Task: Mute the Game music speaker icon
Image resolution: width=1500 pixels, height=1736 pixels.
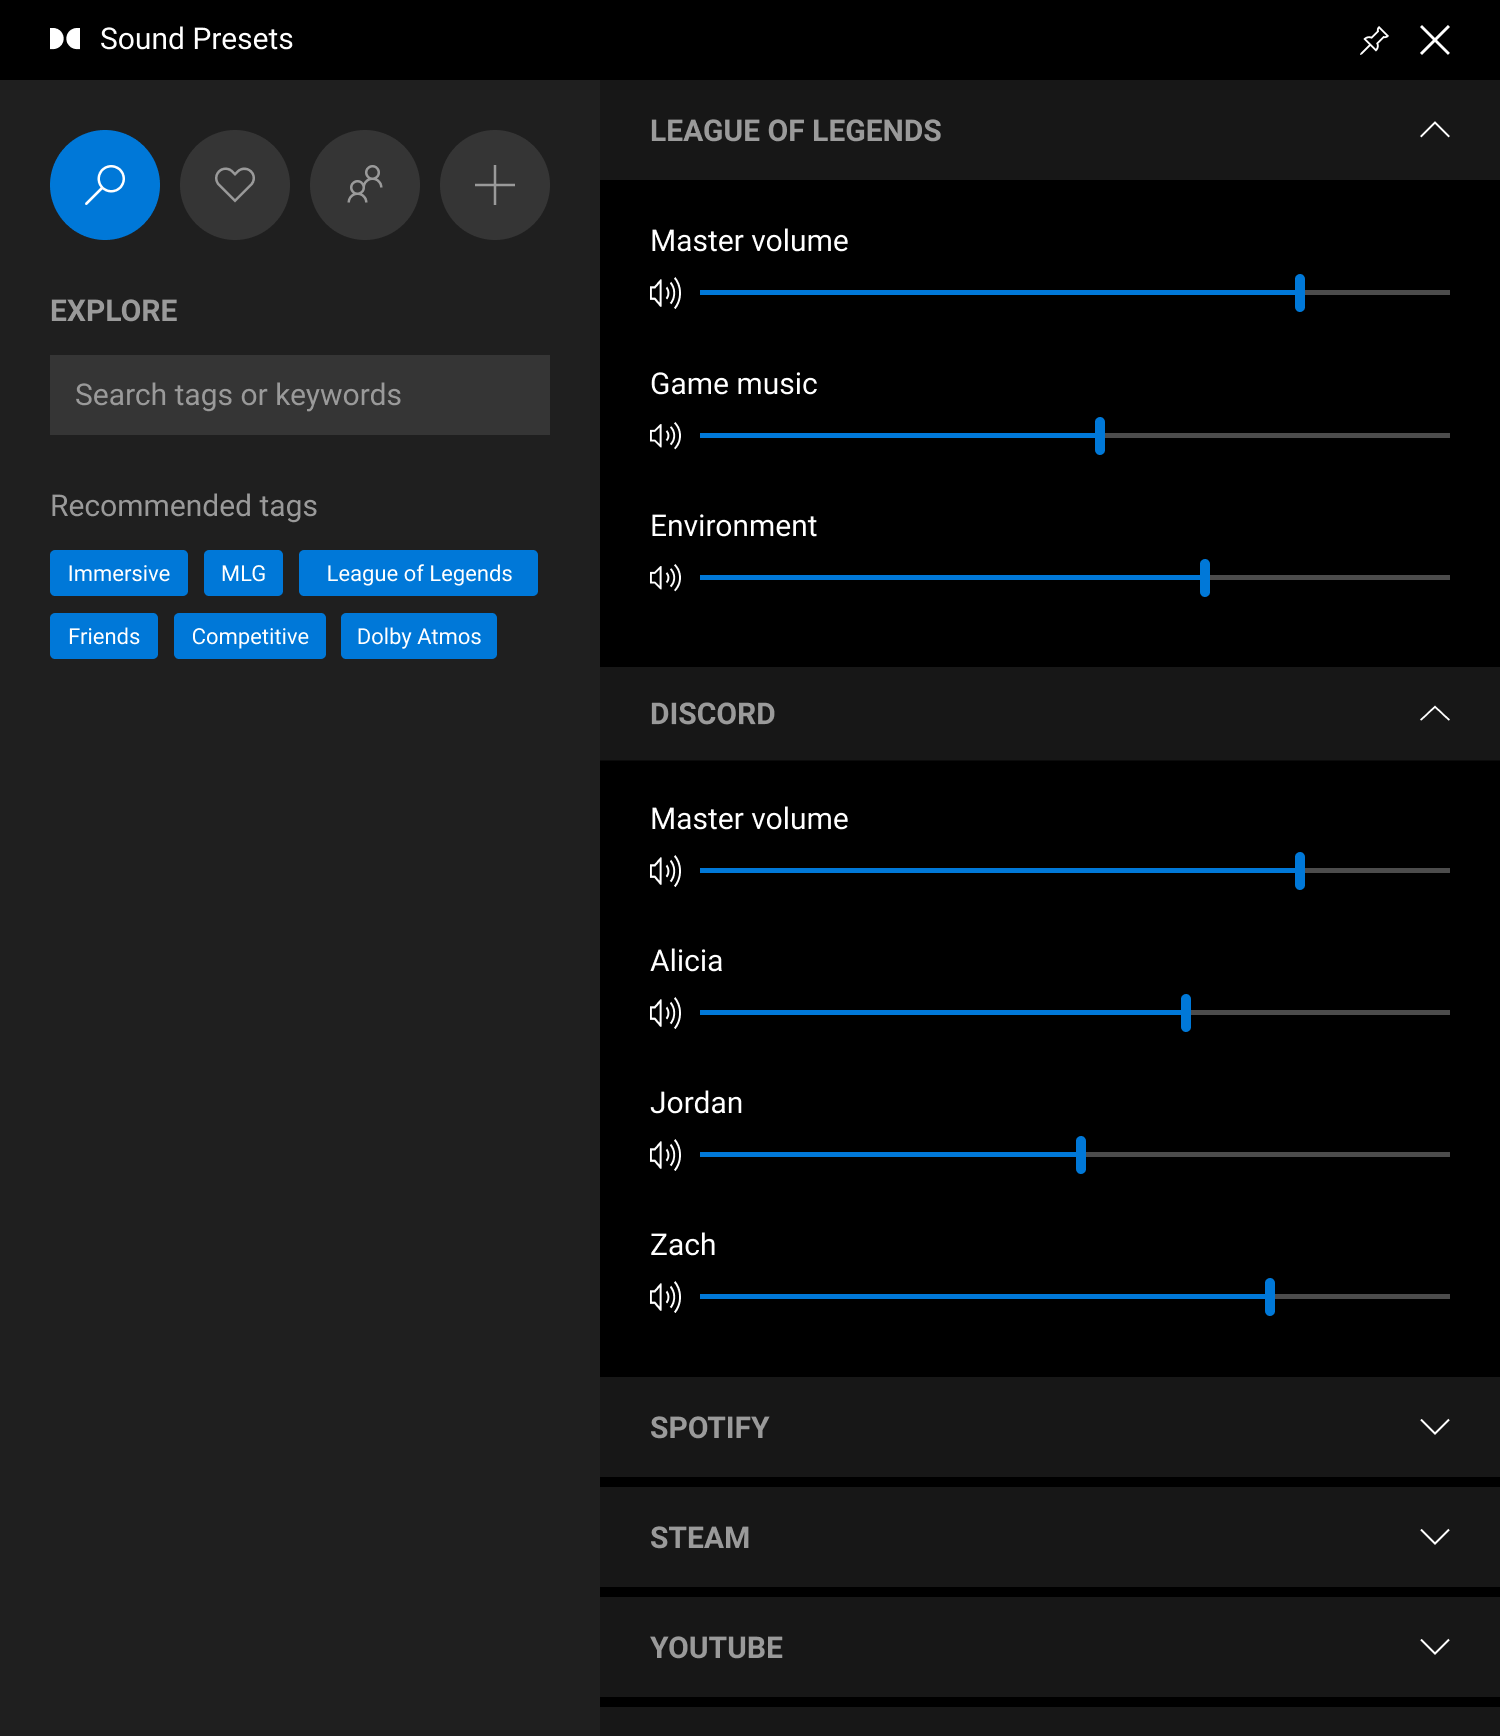Action: click(665, 436)
